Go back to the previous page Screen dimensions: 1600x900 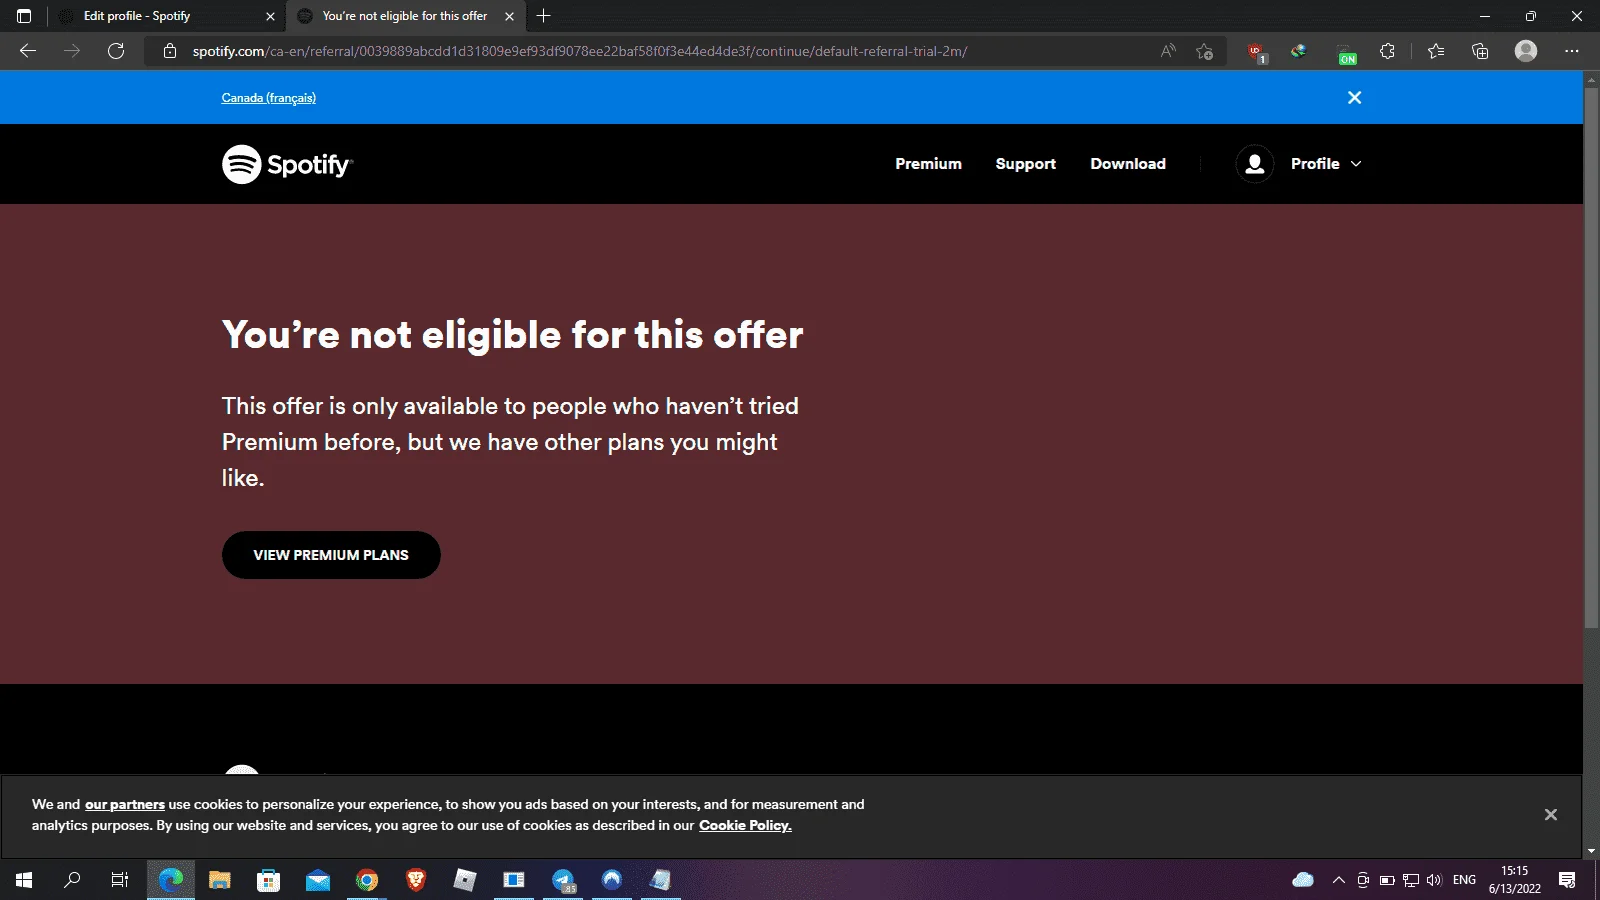pyautogui.click(x=28, y=51)
